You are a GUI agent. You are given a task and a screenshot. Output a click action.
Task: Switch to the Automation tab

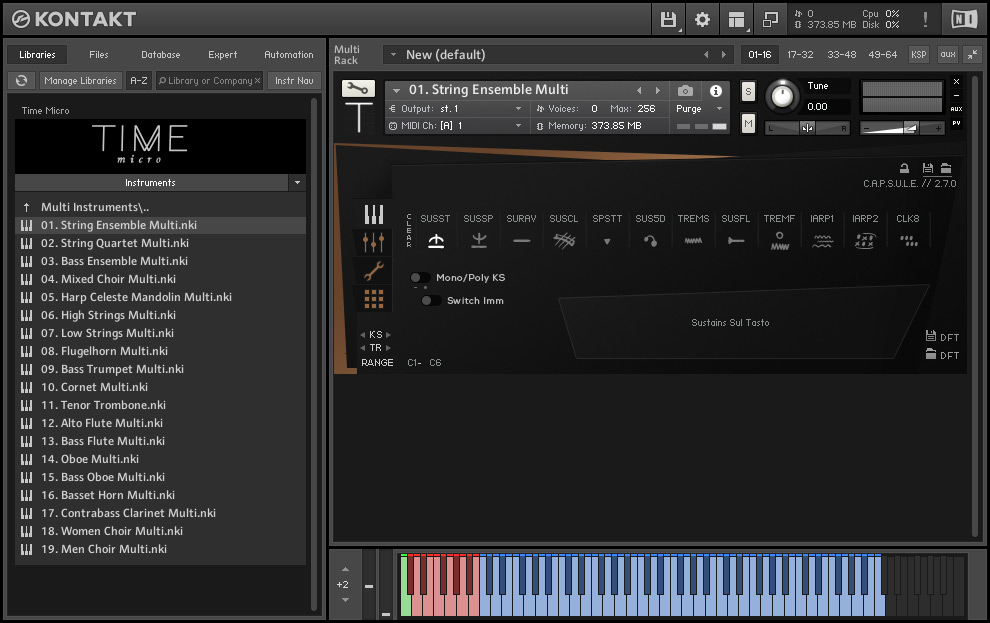(x=288, y=55)
